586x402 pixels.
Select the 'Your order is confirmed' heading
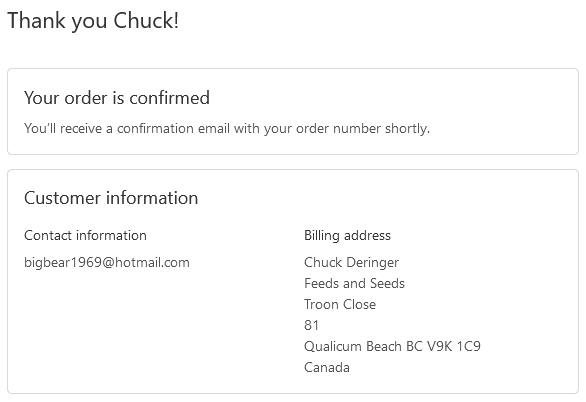point(117,98)
